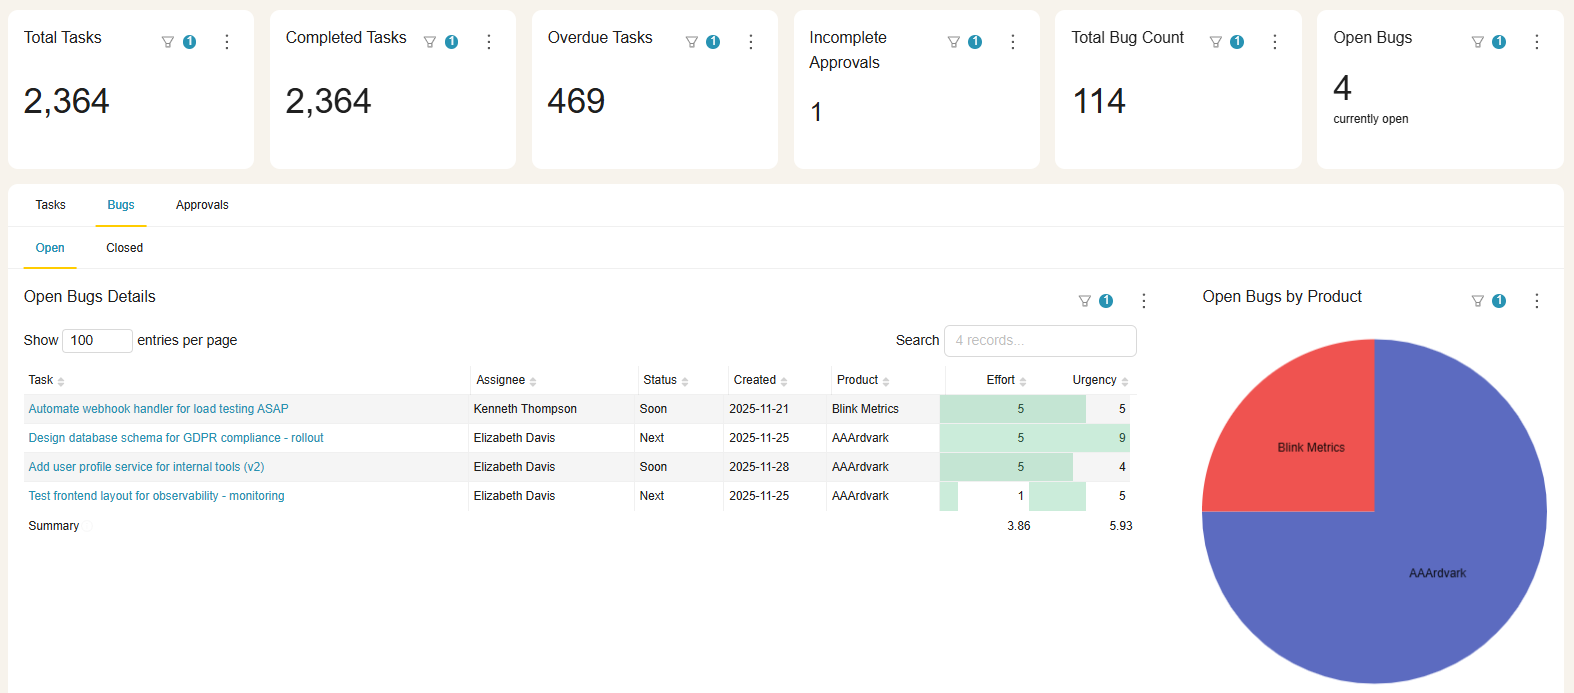Image resolution: width=1574 pixels, height=693 pixels.
Task: Switch to the Approvals tab
Action: coord(202,205)
